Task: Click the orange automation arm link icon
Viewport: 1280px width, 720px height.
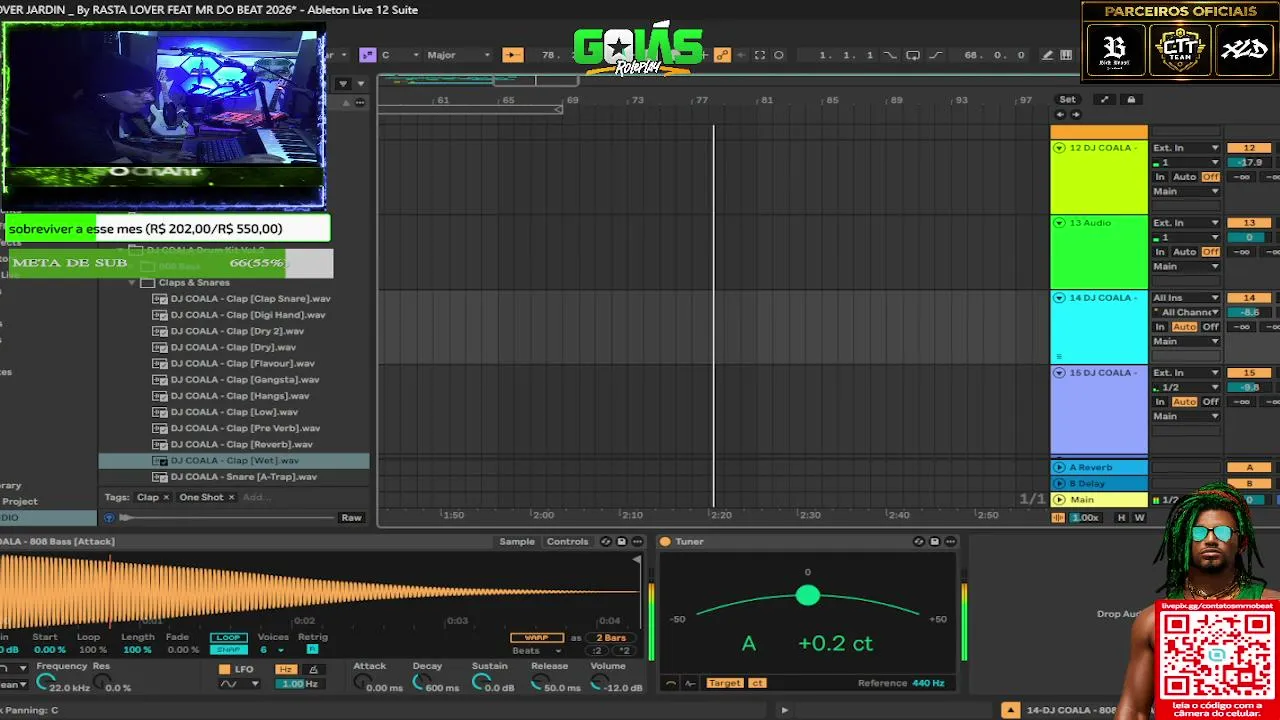Action: [722, 55]
